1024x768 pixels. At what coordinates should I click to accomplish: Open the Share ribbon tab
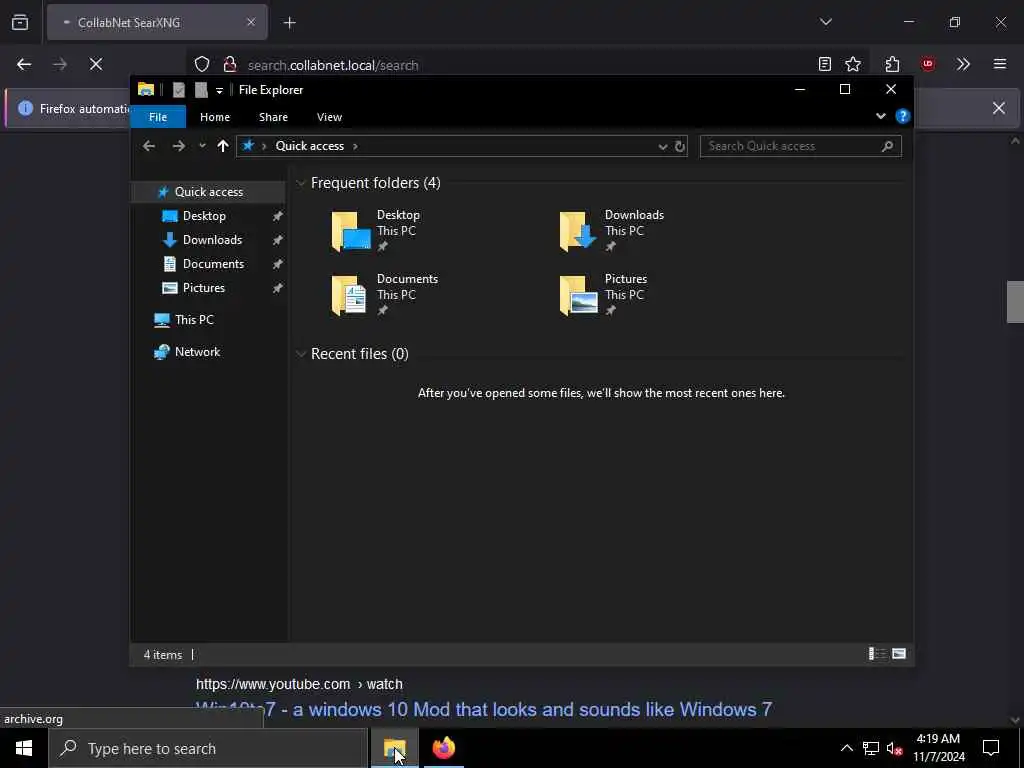[x=273, y=117]
